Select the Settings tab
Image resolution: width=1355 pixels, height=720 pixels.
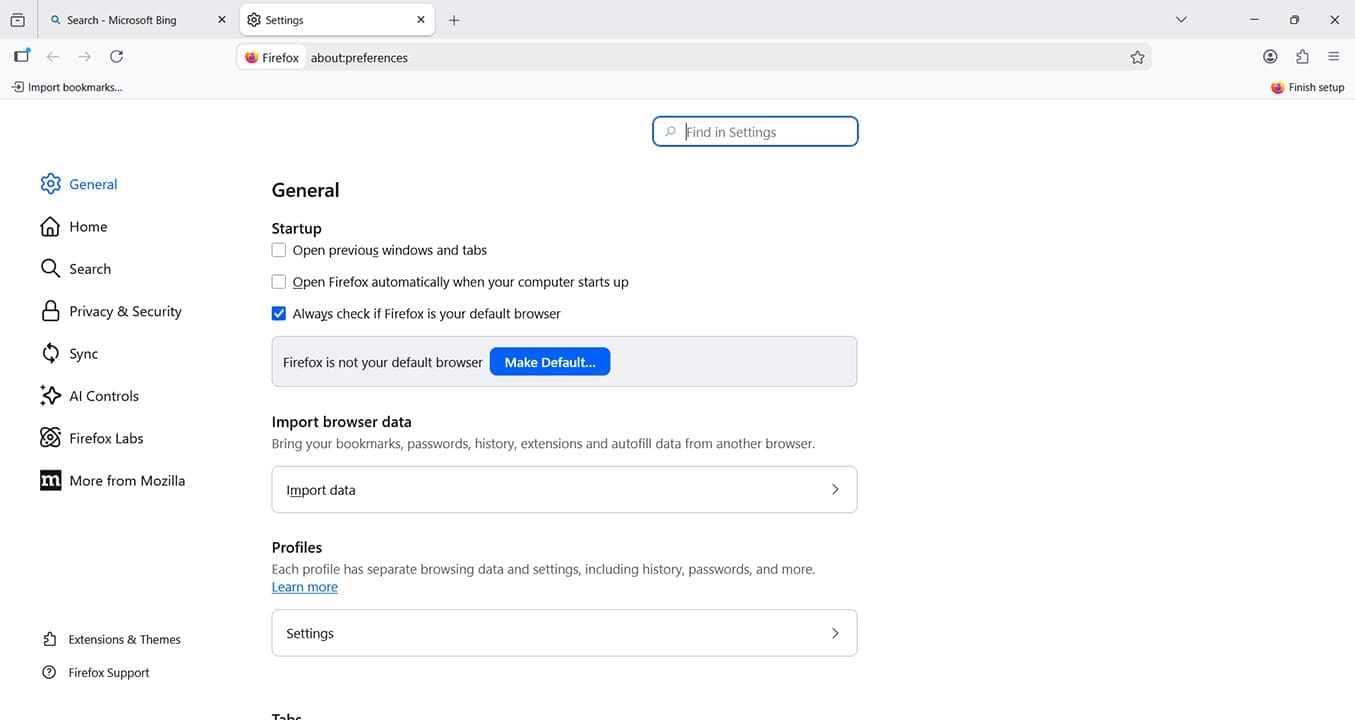[x=338, y=20]
